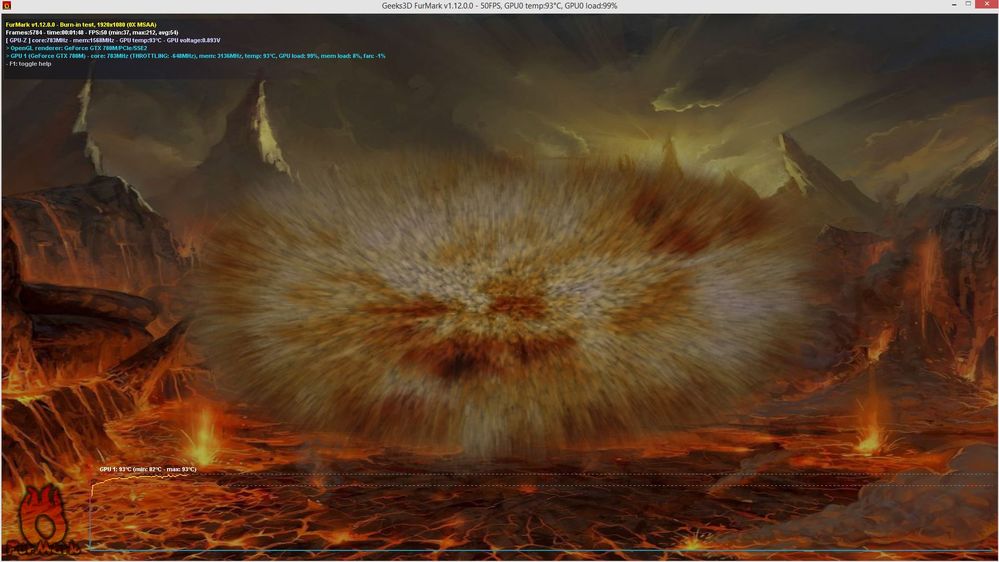Click the FurMark app icon in title bar
The width and height of the screenshot is (999, 562).
click(x=6, y=6)
